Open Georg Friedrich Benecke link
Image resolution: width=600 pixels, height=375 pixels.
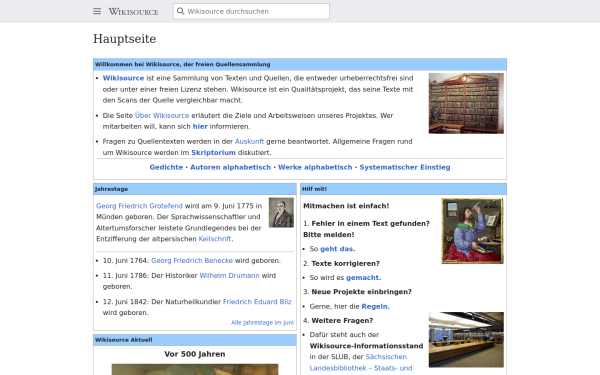tap(192, 261)
